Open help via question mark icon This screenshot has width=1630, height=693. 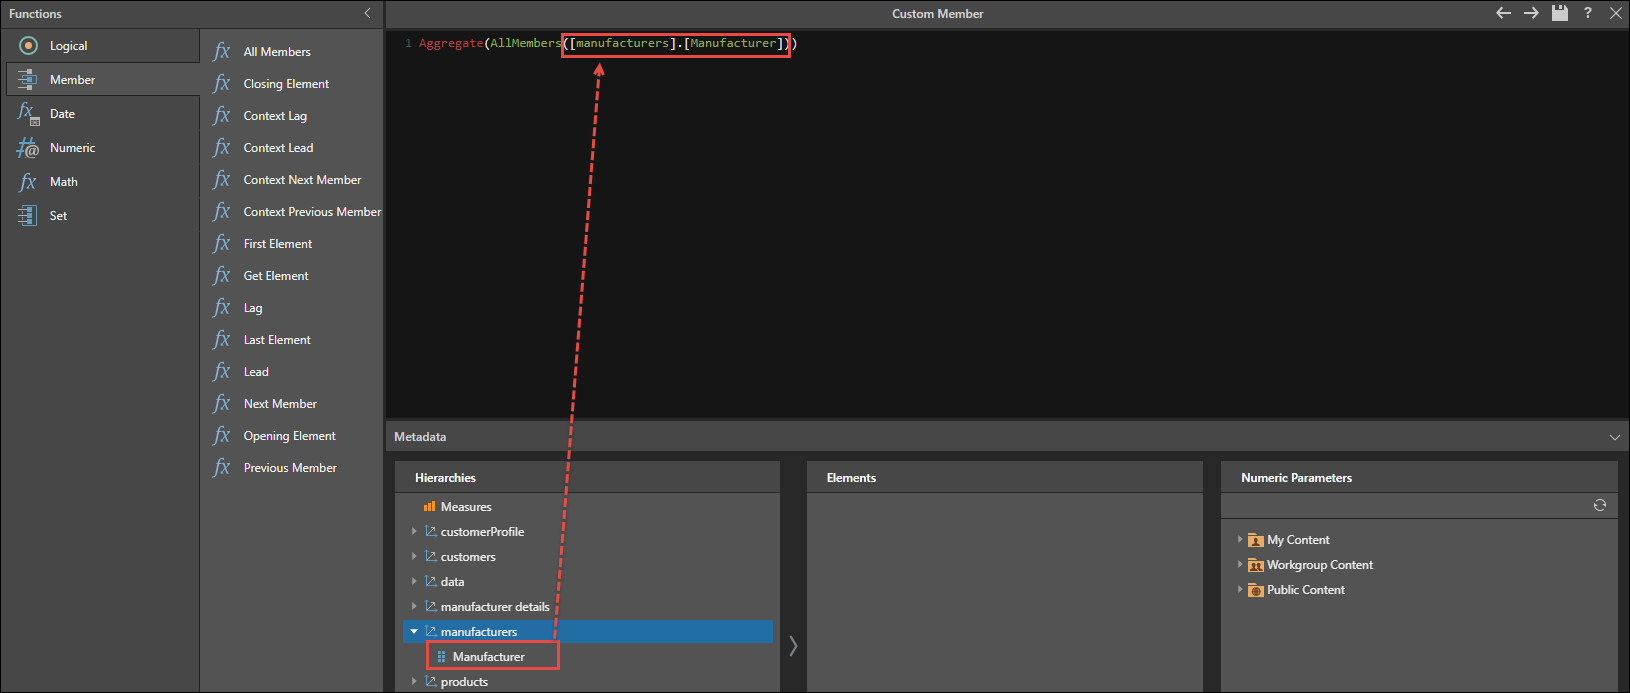pyautogui.click(x=1587, y=13)
